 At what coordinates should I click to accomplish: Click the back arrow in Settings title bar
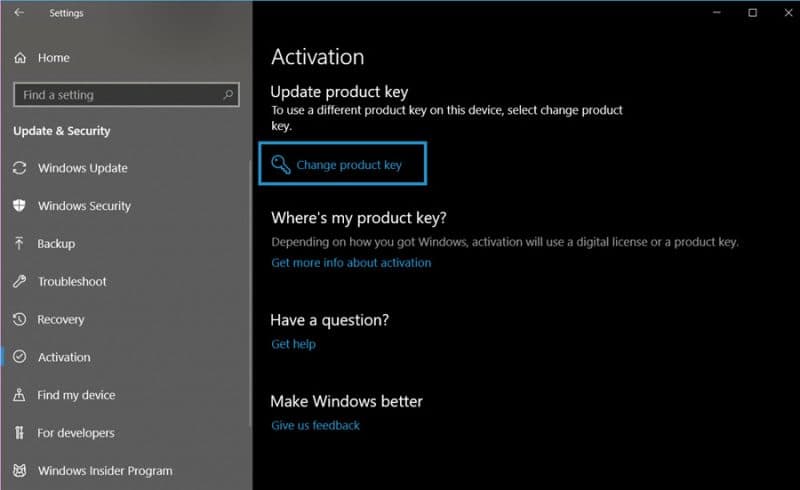(x=19, y=12)
